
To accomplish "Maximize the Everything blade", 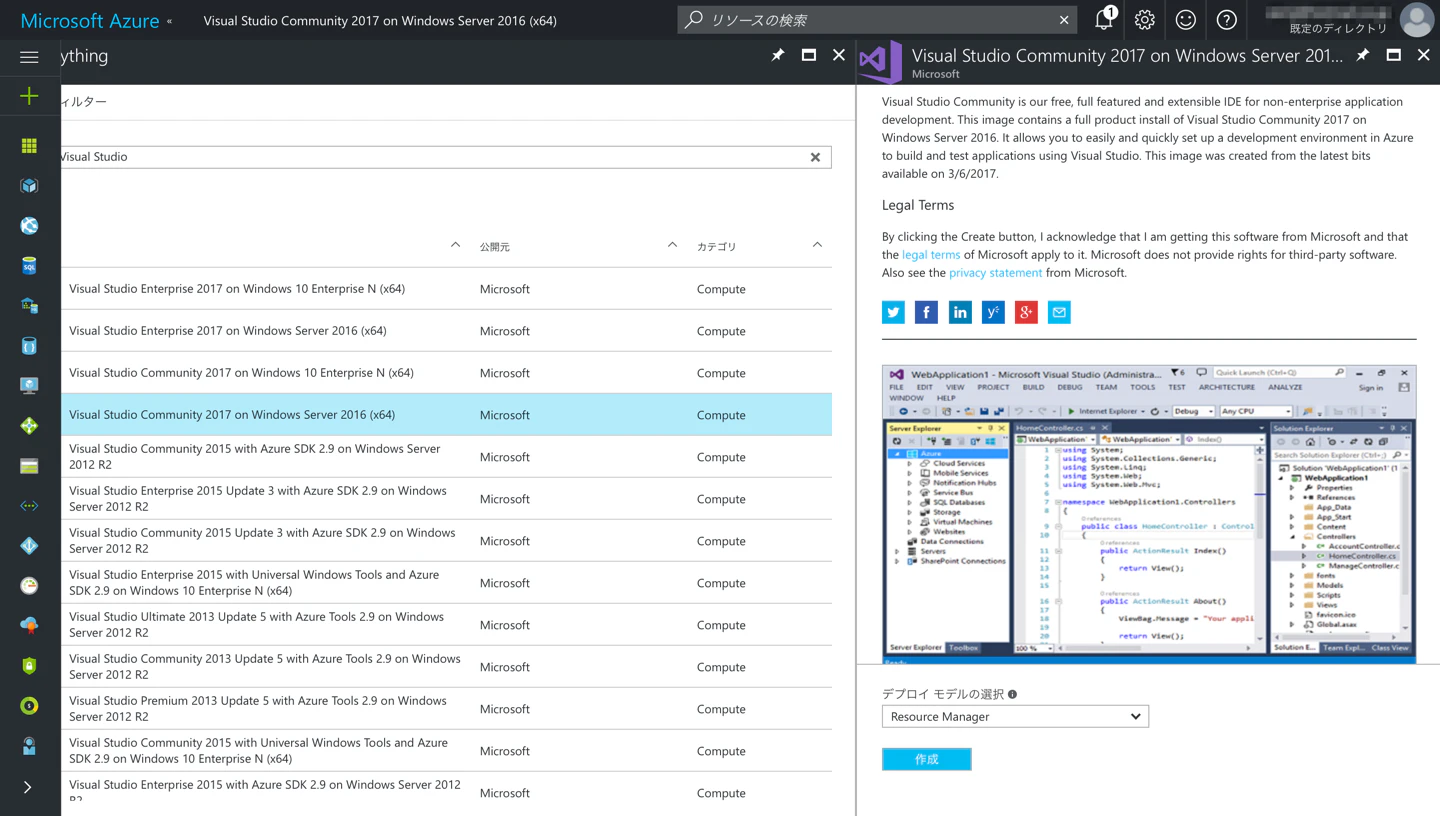I will tap(809, 55).
